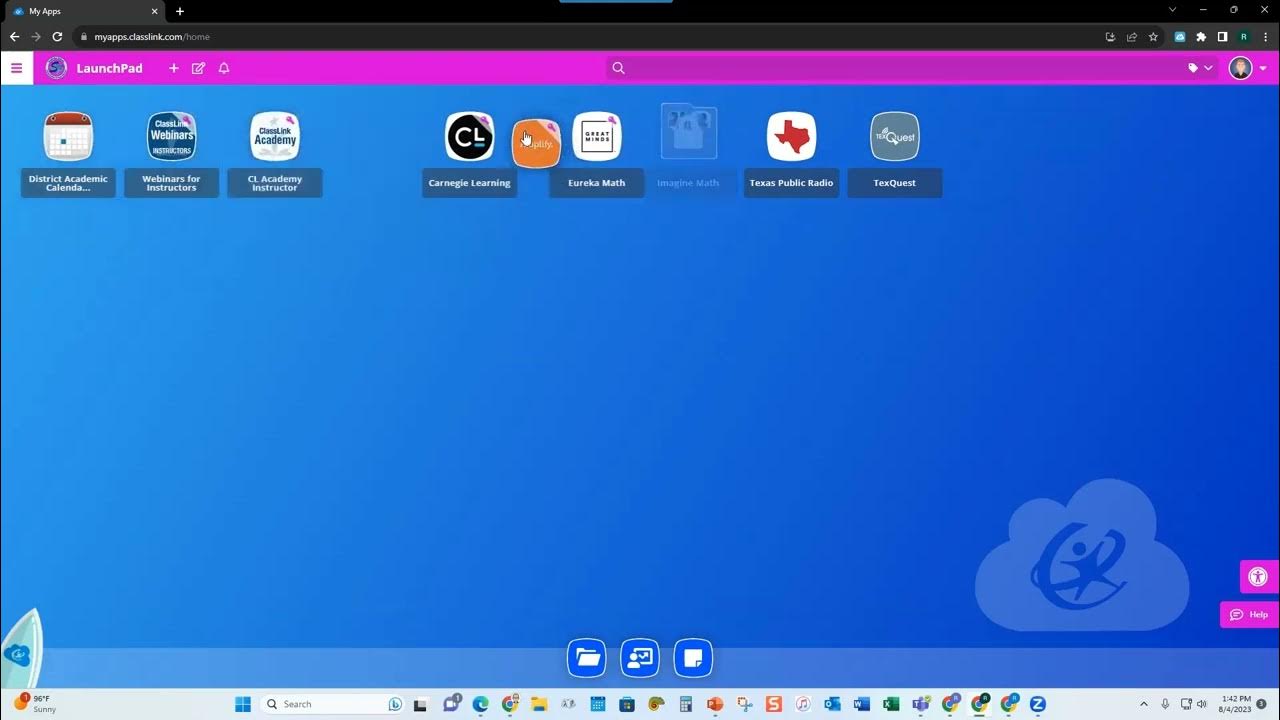Click the "Carnegie Learning" label
Screen dimensions: 1280x720
pos(469,183)
